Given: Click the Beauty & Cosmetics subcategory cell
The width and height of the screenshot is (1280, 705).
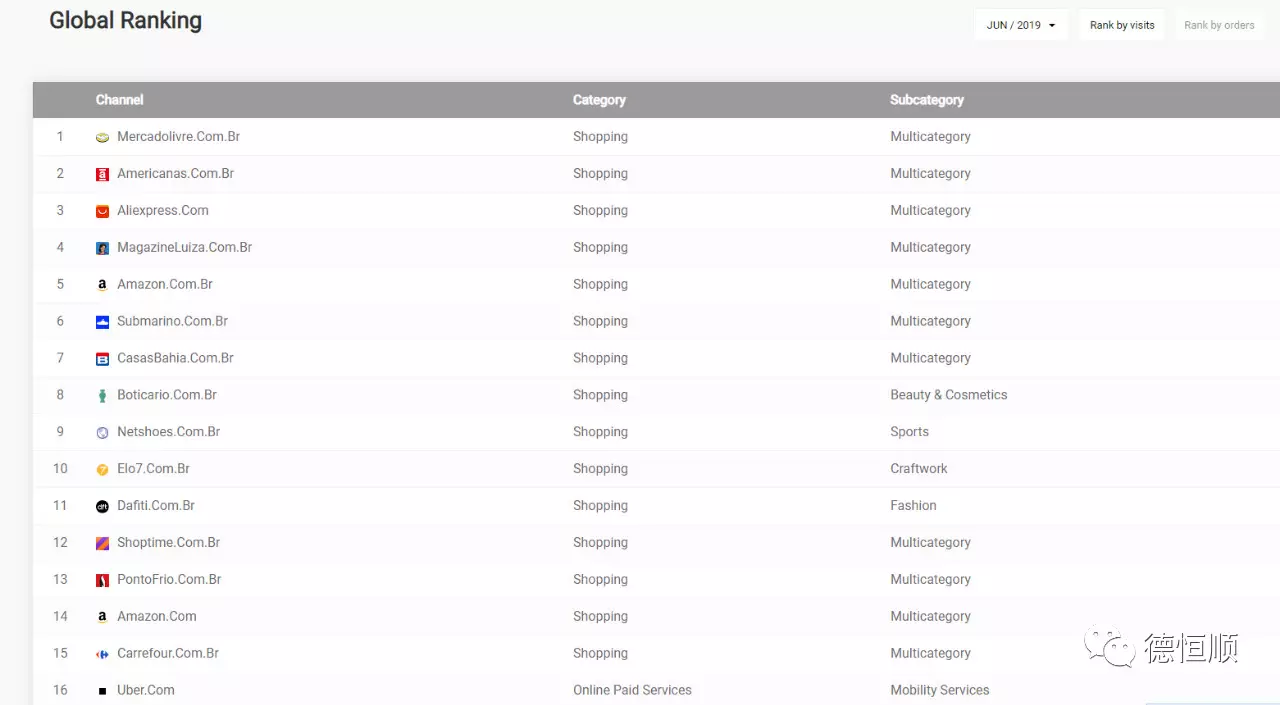Looking at the screenshot, I should click(949, 395).
